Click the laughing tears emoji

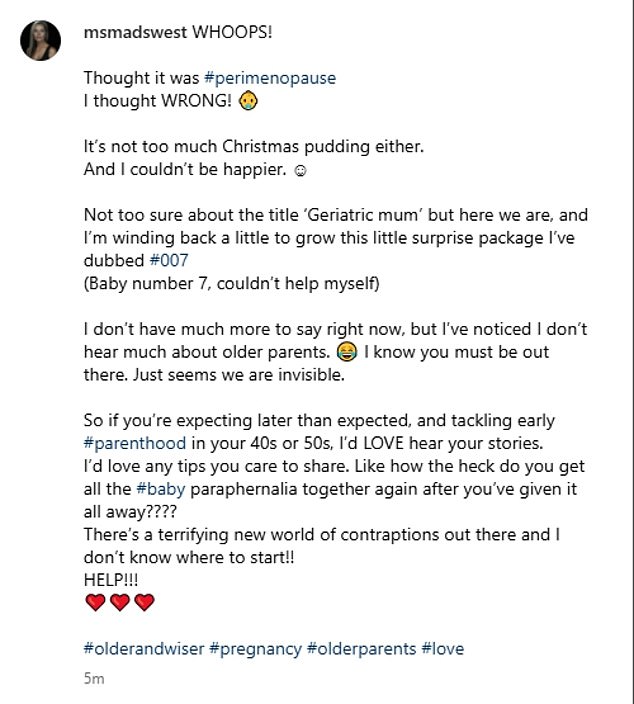click(x=347, y=352)
